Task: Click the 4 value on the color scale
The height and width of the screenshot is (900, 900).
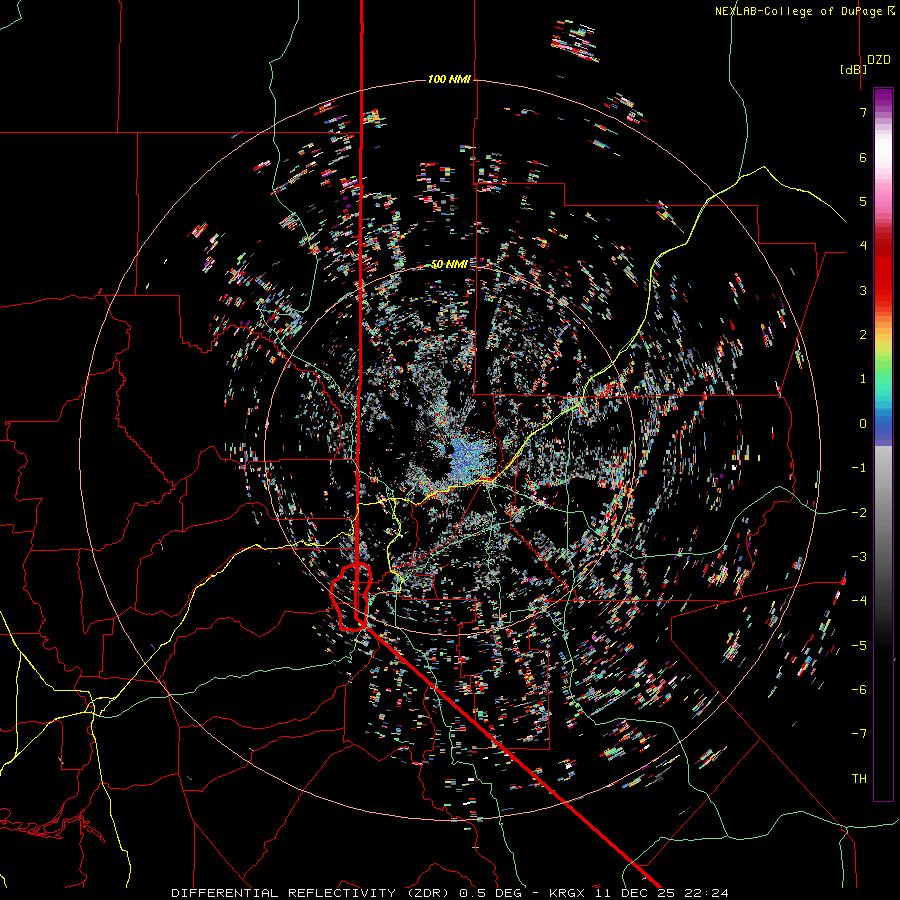Action: (x=863, y=246)
